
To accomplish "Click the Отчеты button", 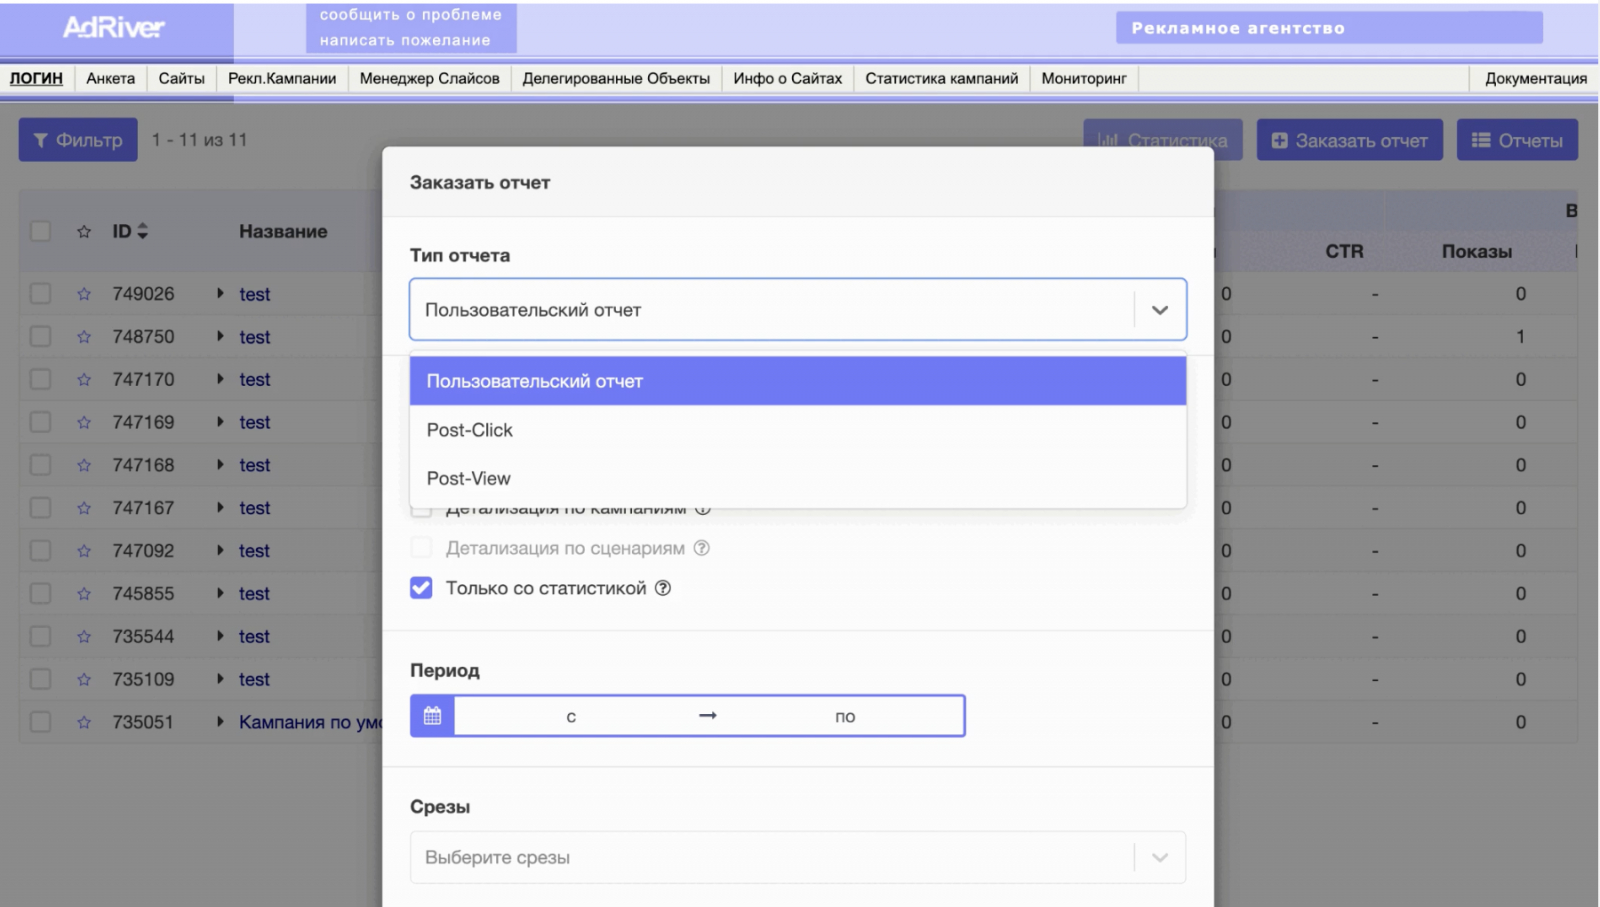I will [1517, 140].
